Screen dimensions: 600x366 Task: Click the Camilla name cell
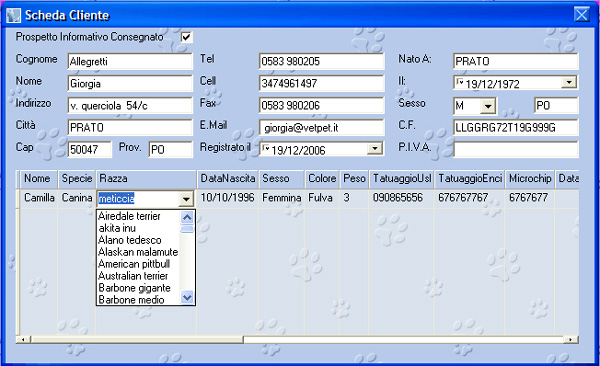39,198
